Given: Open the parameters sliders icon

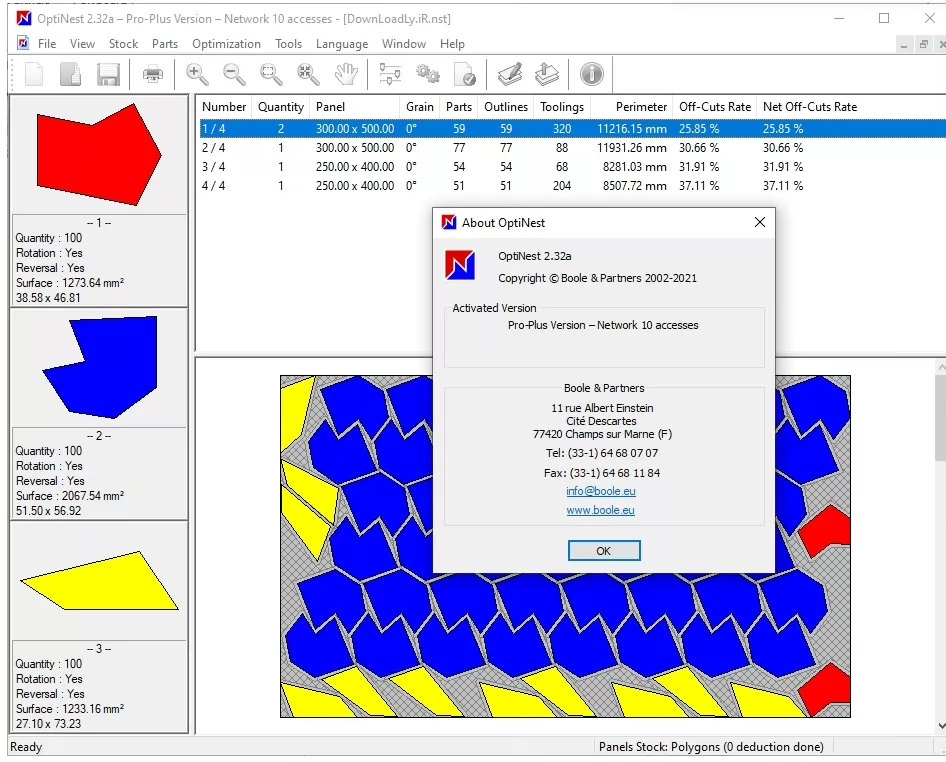Looking at the screenshot, I should 390,74.
